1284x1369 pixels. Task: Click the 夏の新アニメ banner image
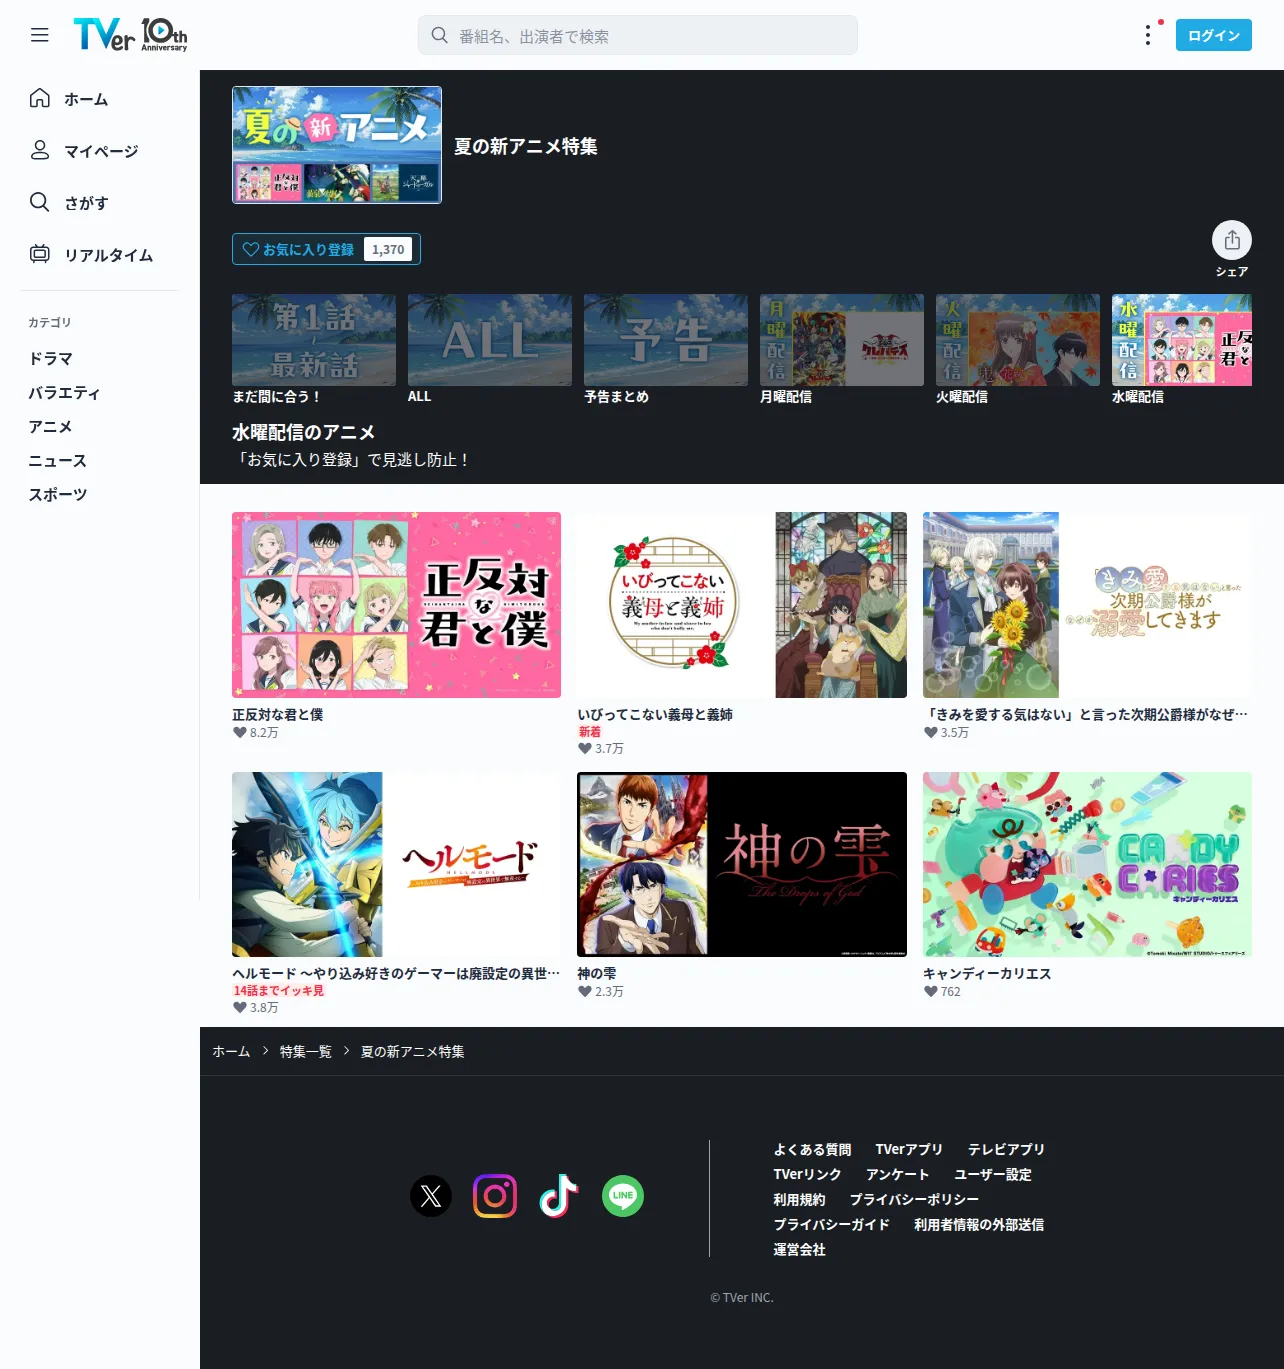[337, 145]
